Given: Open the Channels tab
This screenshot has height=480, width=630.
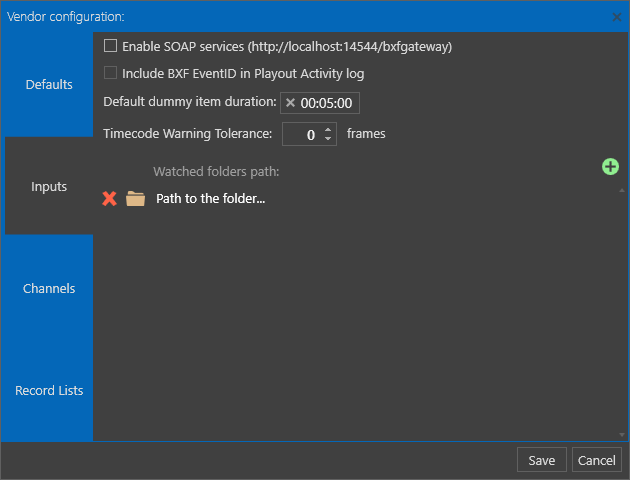Looking at the screenshot, I should click(49, 288).
